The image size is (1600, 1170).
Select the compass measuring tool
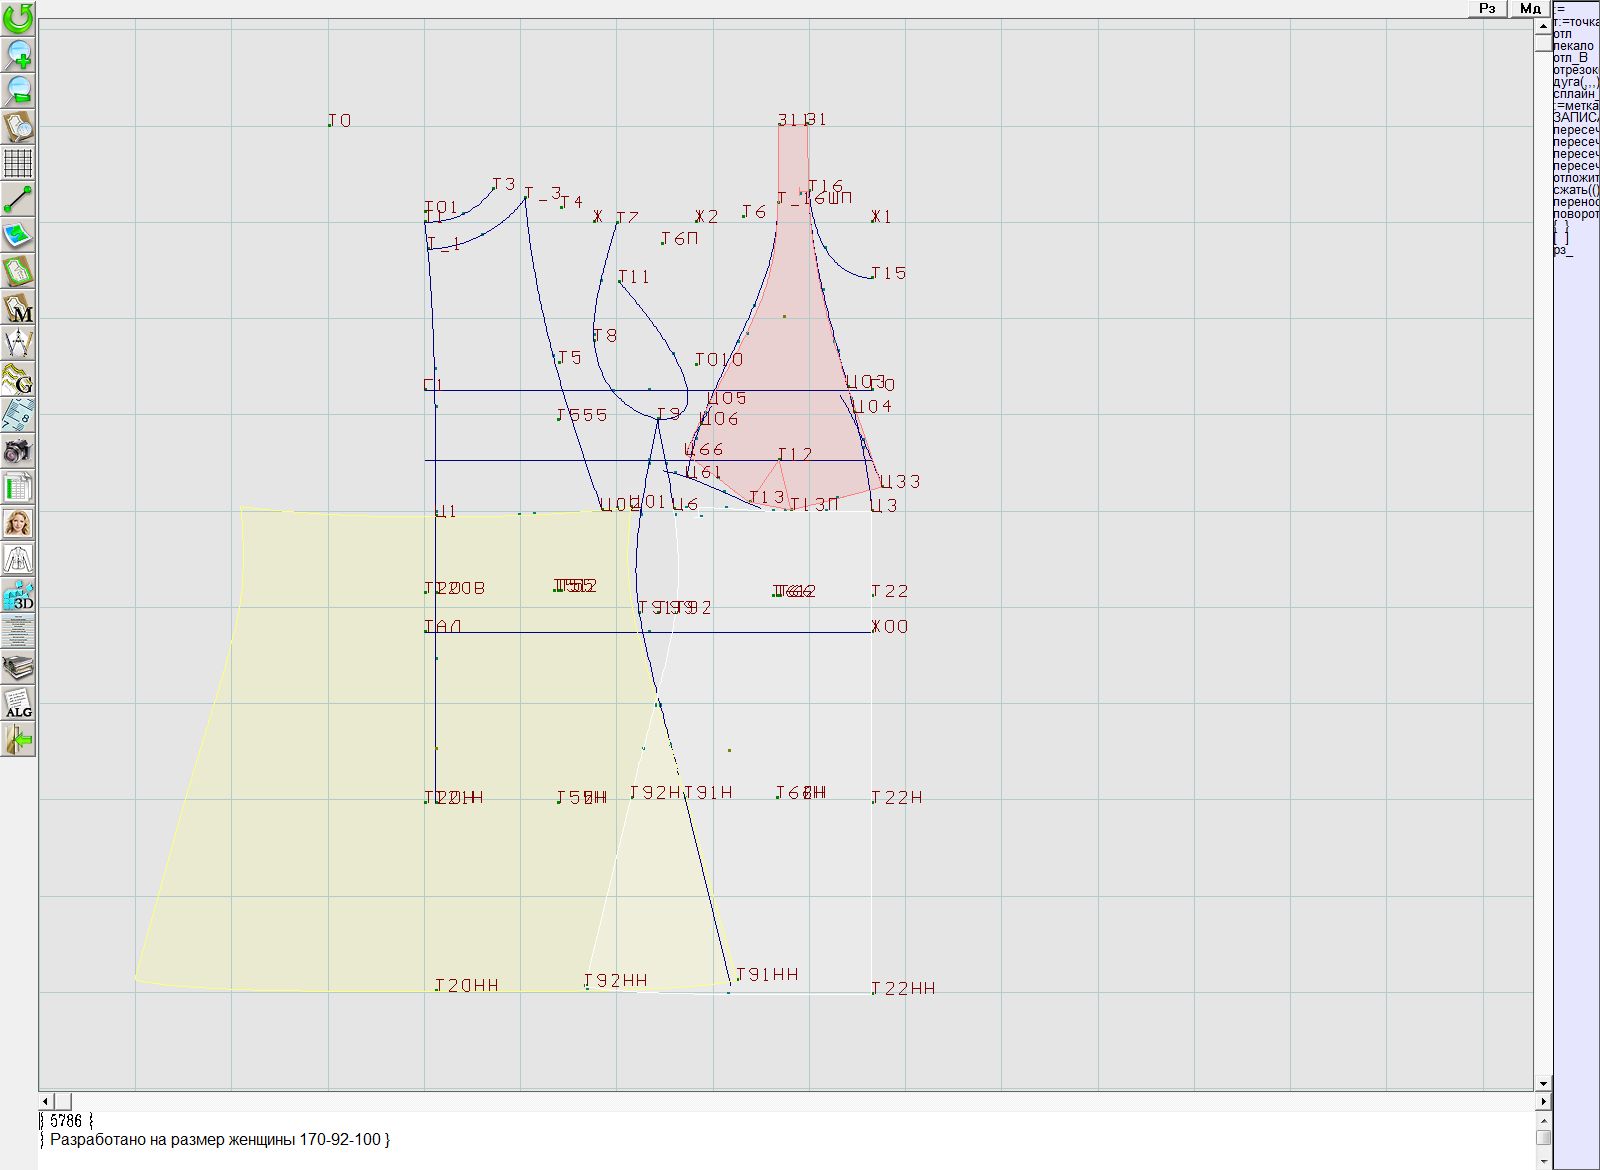click(18, 343)
